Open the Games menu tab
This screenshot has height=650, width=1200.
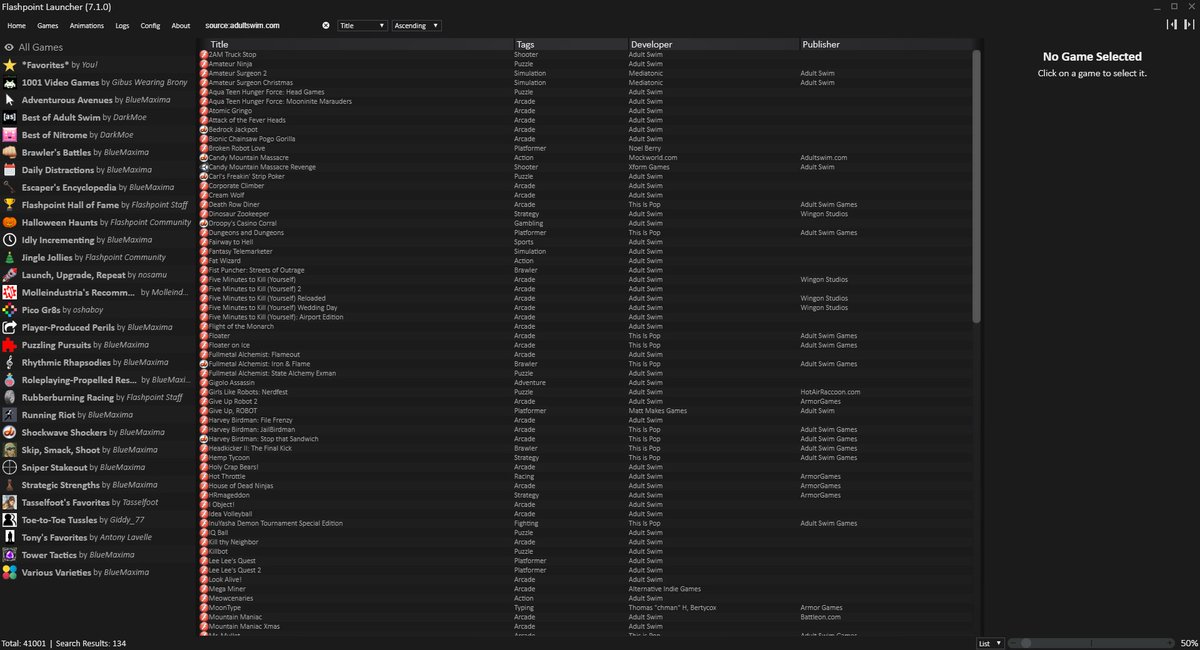47,25
